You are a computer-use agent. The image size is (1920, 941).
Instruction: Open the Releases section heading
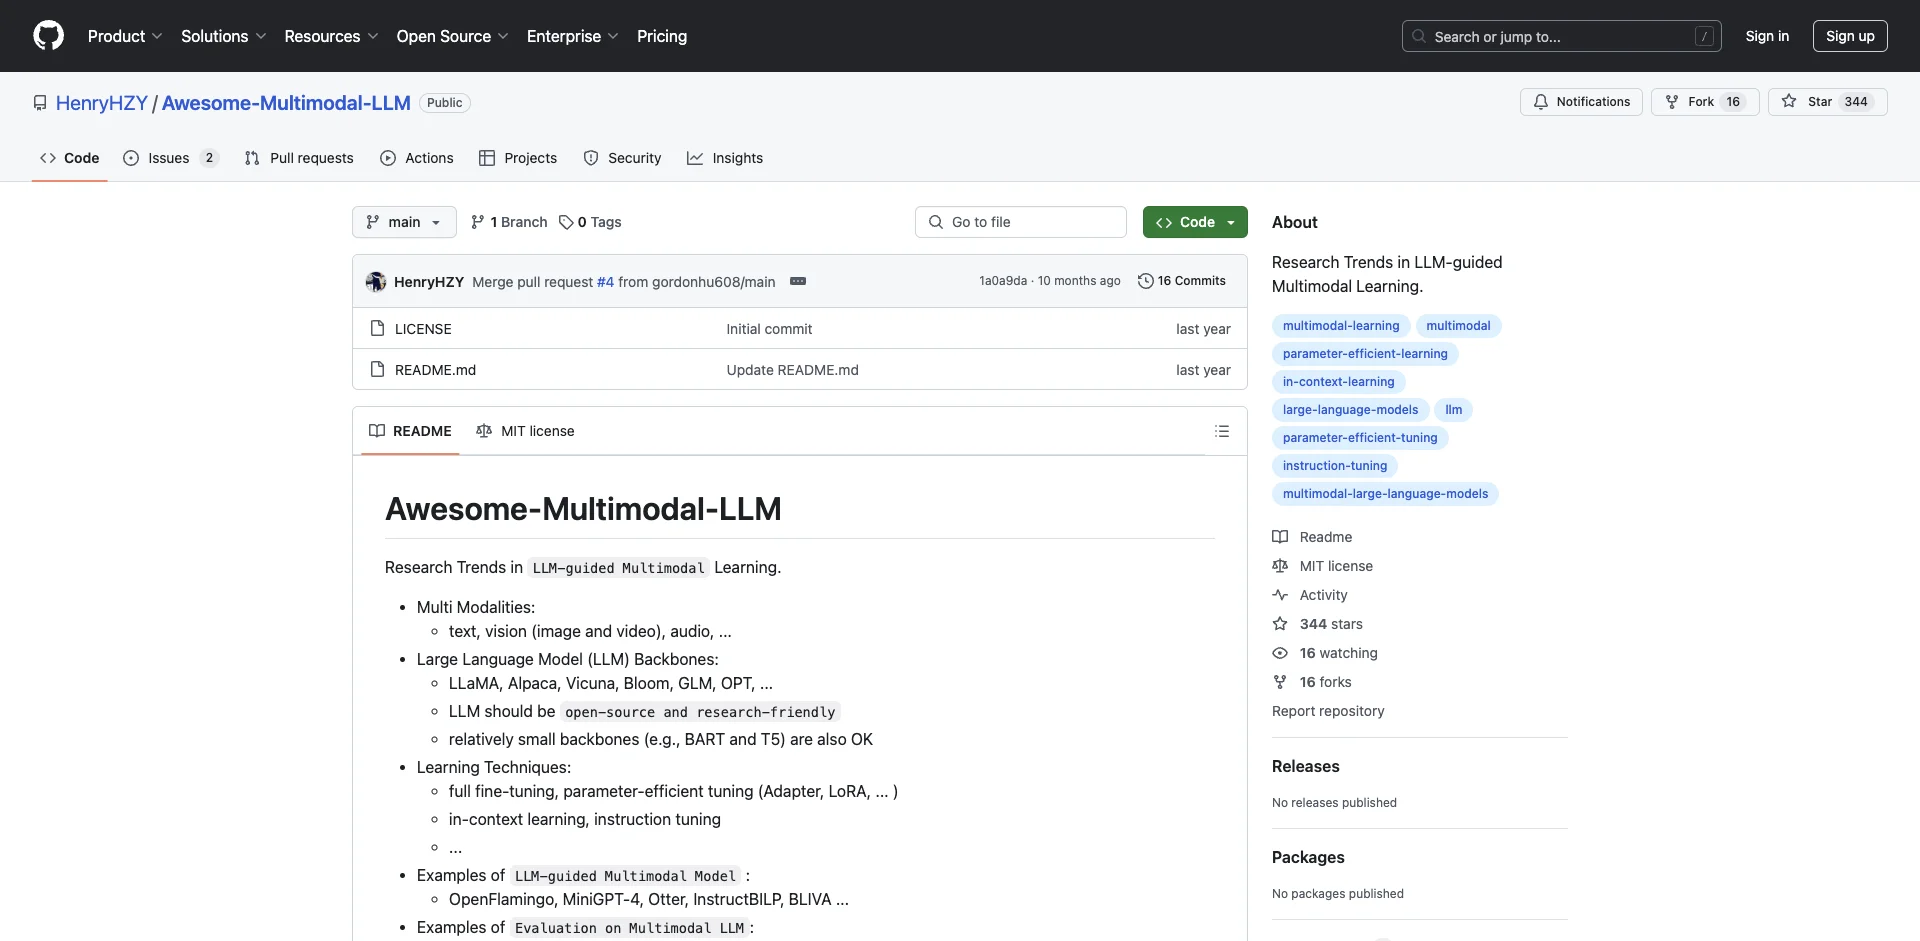pos(1305,766)
